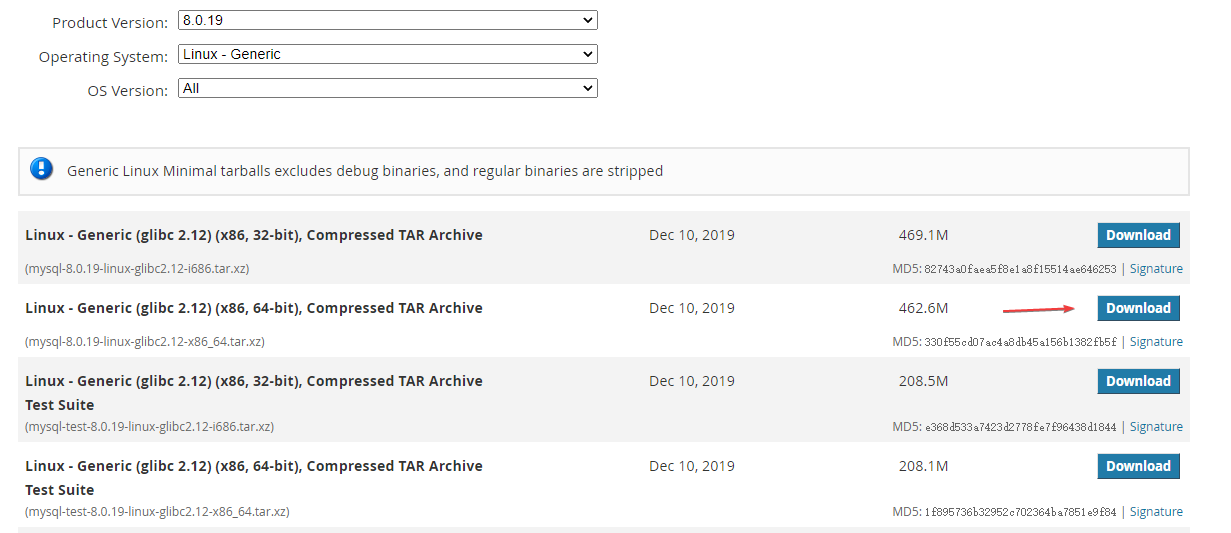Screen dimensions: 1231x533
Task: Click the mysql-test x86_64 tar.xz filename
Action: (157, 512)
